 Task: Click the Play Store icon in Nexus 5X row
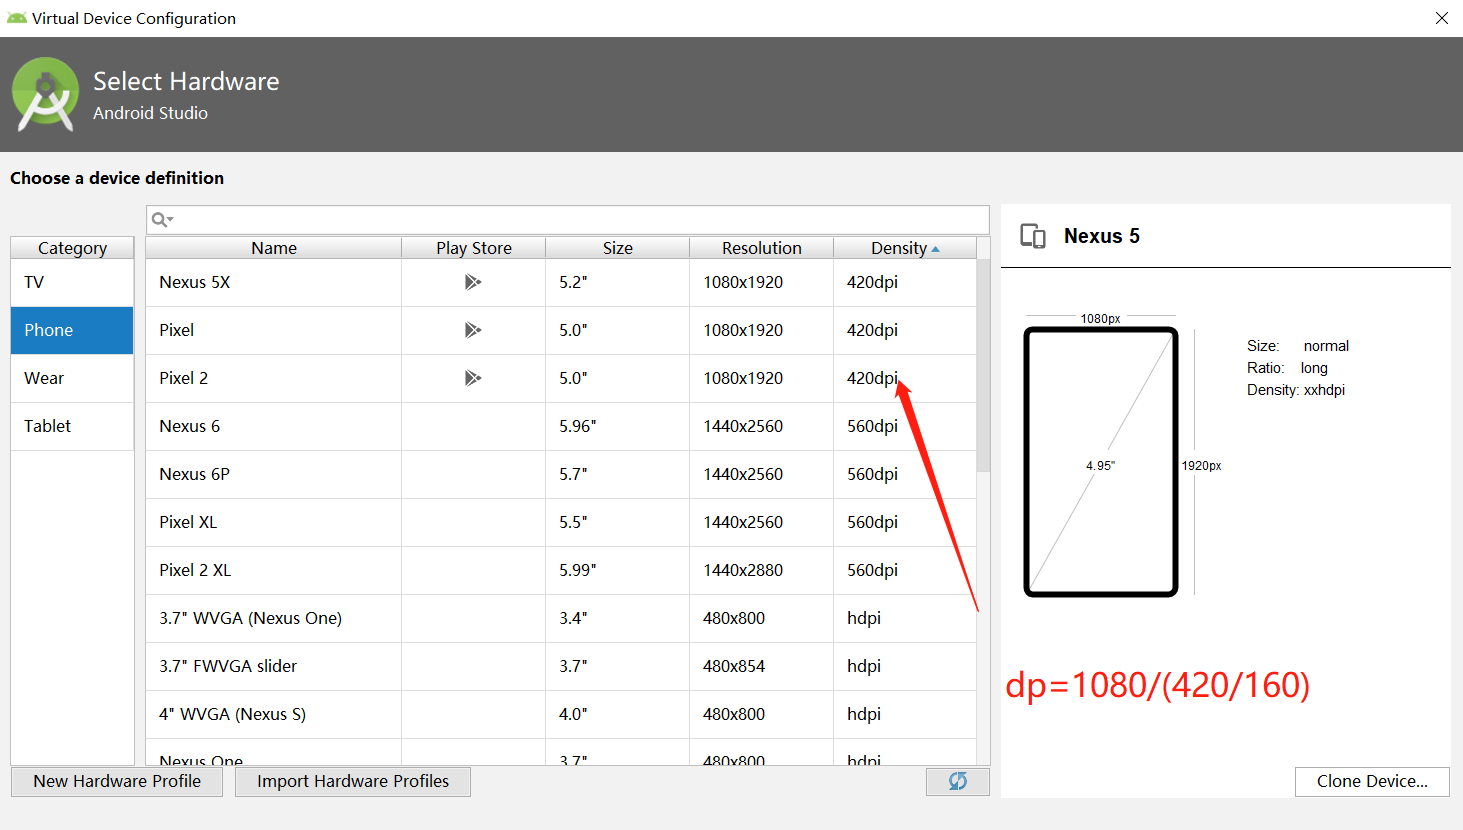point(473,282)
